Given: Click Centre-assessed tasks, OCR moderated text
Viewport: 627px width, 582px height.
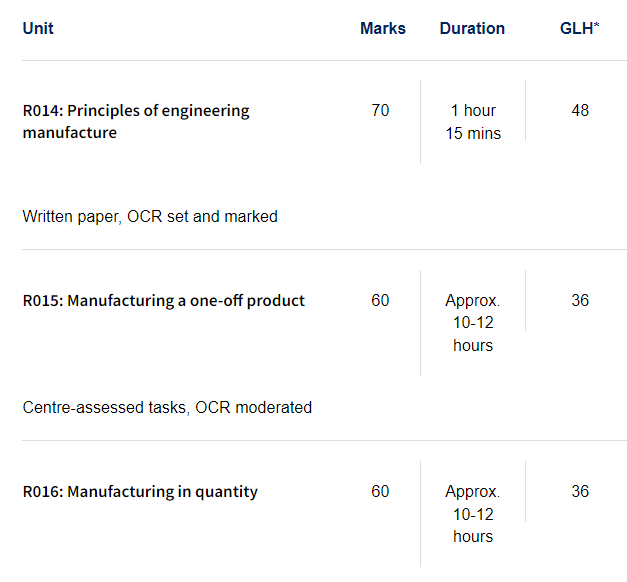Looking at the screenshot, I should [x=167, y=408].
